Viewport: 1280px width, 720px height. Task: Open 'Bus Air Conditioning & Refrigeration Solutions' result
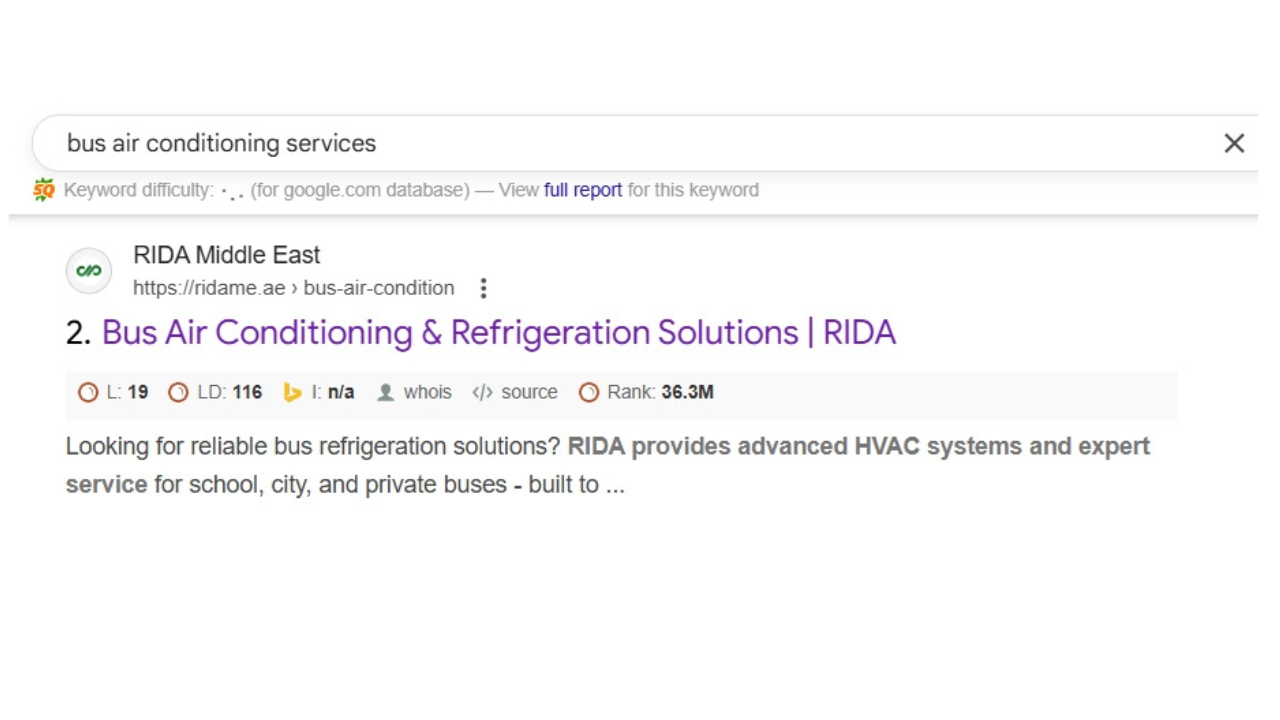tap(499, 332)
